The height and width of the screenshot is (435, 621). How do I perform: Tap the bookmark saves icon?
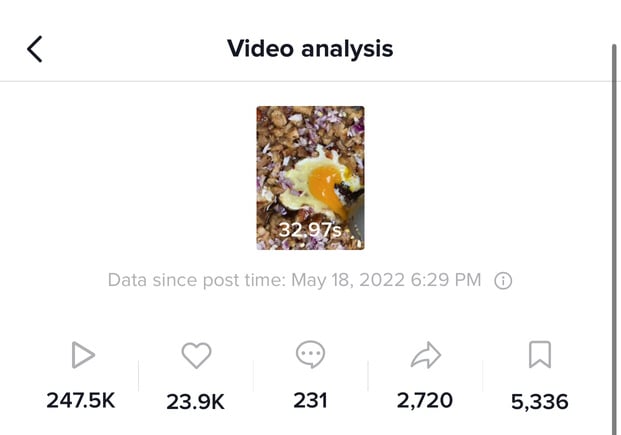tap(540, 354)
